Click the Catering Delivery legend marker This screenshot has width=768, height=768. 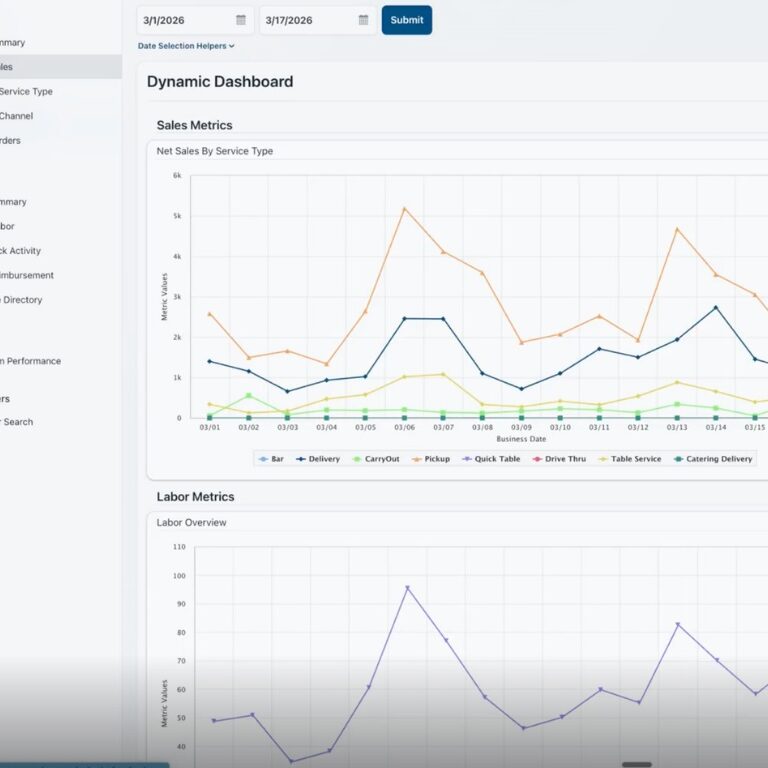click(x=677, y=459)
